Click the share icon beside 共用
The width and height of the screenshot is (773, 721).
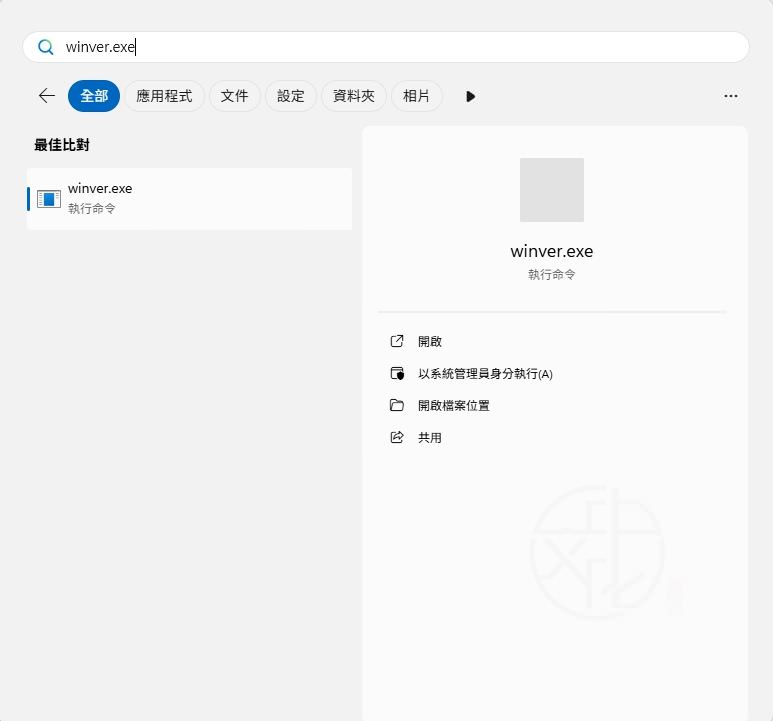coord(397,437)
